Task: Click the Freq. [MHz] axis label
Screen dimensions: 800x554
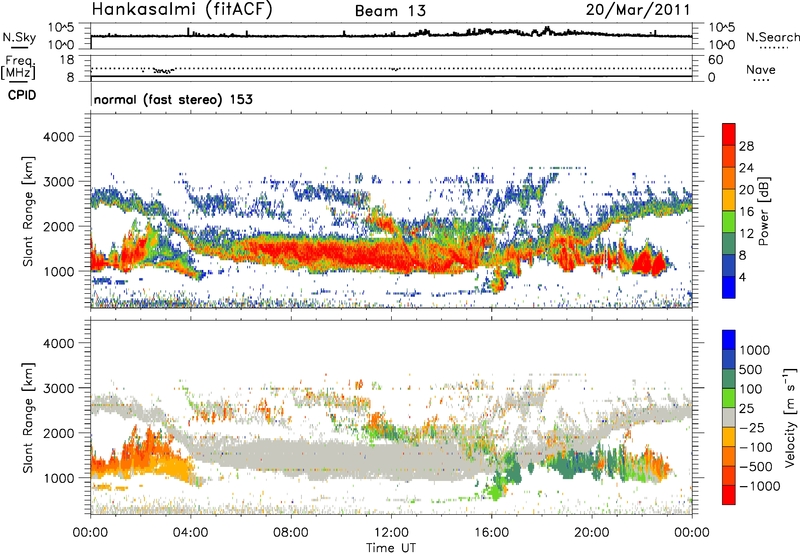Action: tap(19, 68)
